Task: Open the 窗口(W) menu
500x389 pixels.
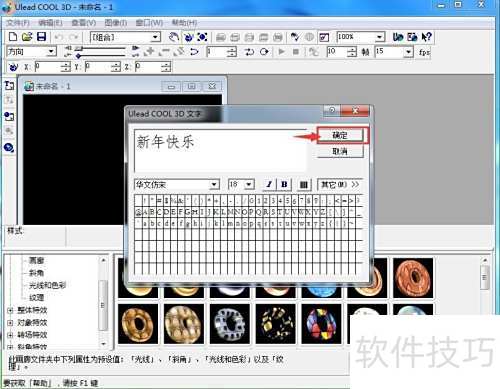Action: 149,23
